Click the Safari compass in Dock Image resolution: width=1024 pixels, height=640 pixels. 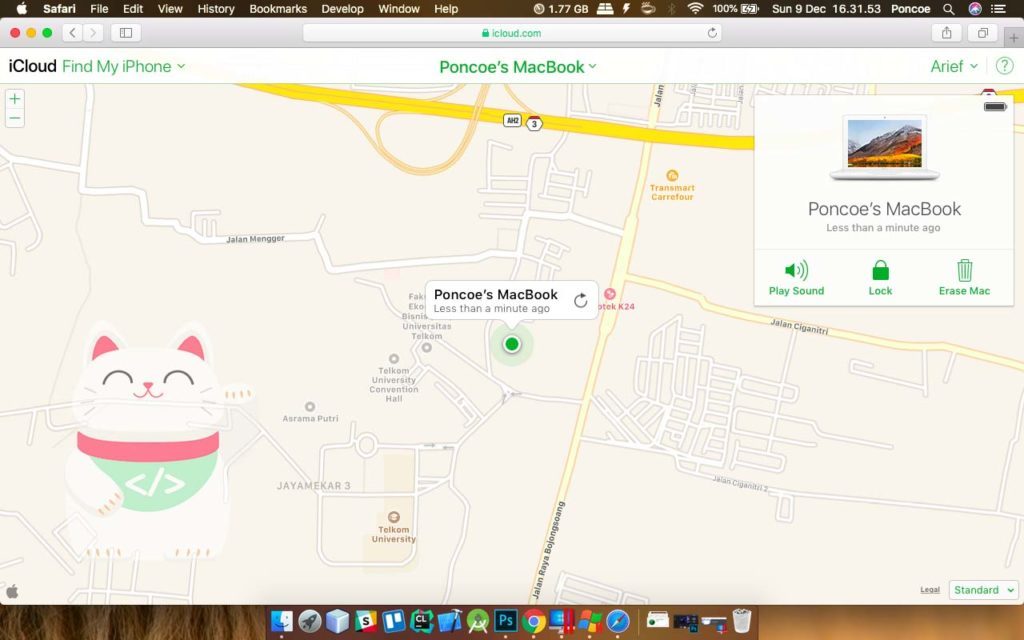point(618,621)
